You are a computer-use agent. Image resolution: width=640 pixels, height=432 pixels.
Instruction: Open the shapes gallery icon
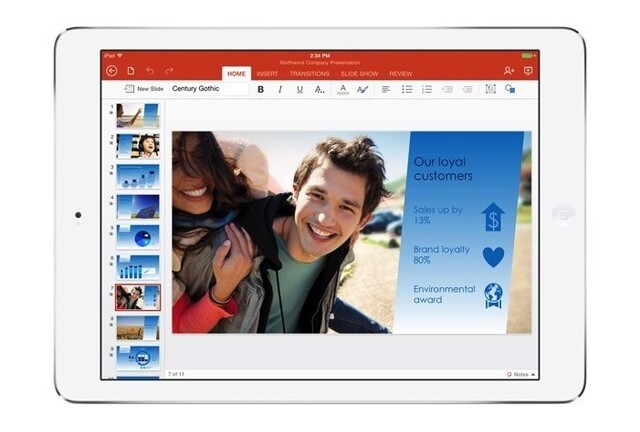pyautogui.click(x=510, y=89)
